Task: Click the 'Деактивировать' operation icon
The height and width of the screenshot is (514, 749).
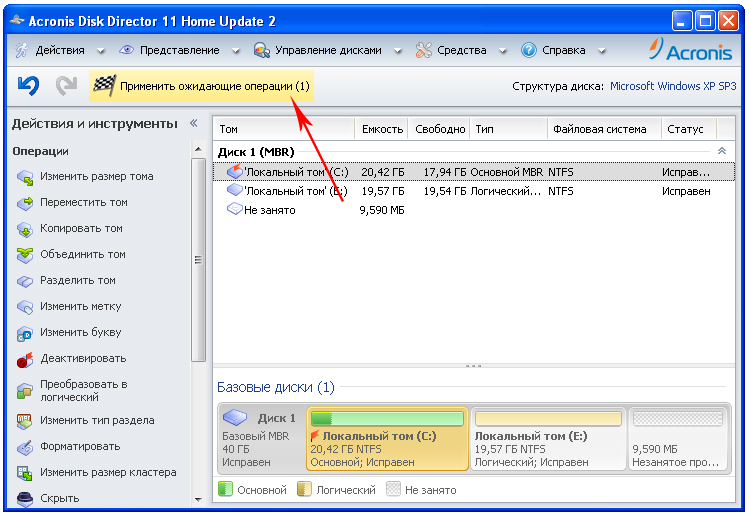Action: tap(25, 359)
